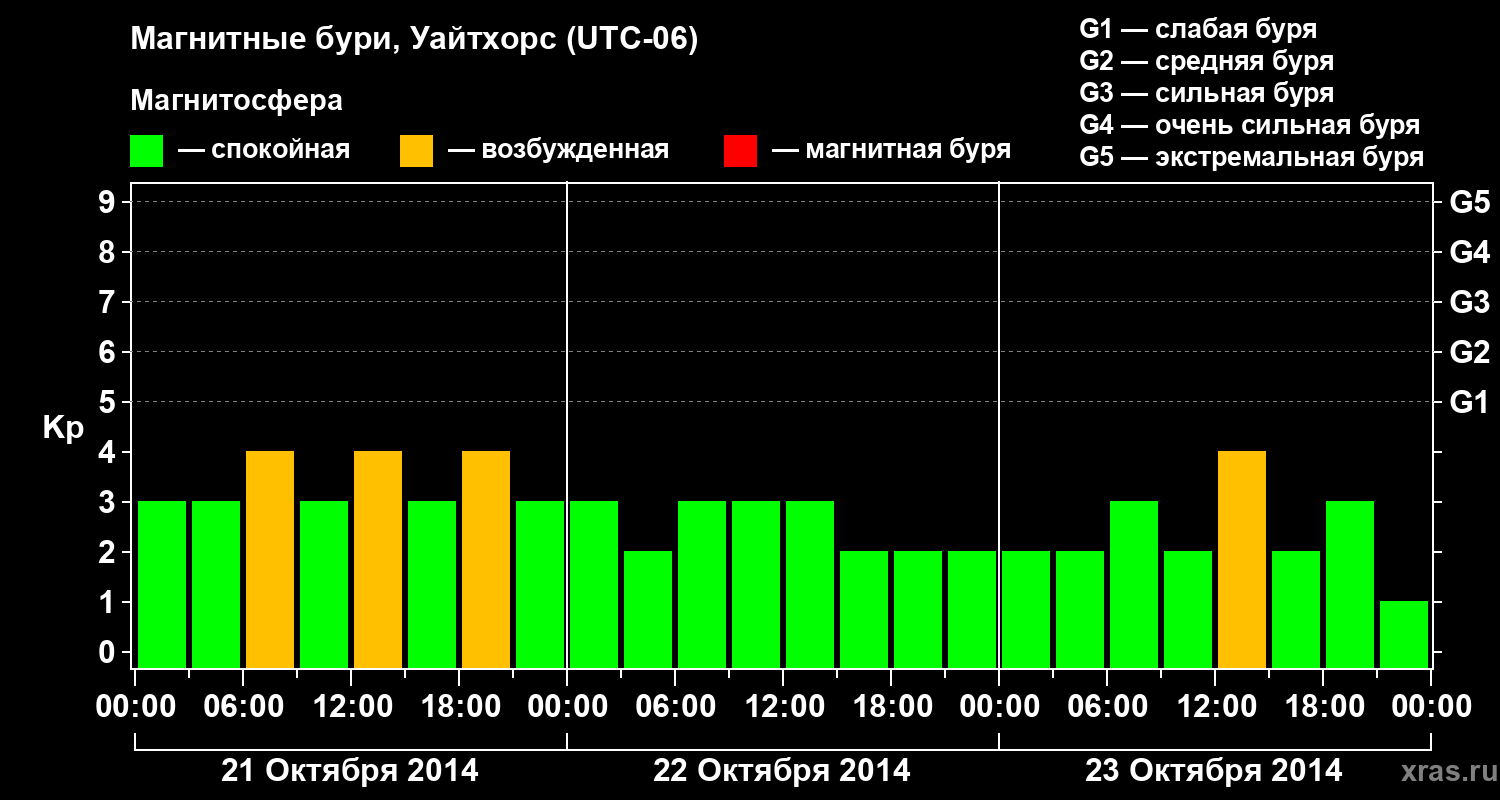Click the green 21:00–00:00 bar on 21 October
Image resolution: width=1500 pixels, height=800 pixels.
point(540,584)
